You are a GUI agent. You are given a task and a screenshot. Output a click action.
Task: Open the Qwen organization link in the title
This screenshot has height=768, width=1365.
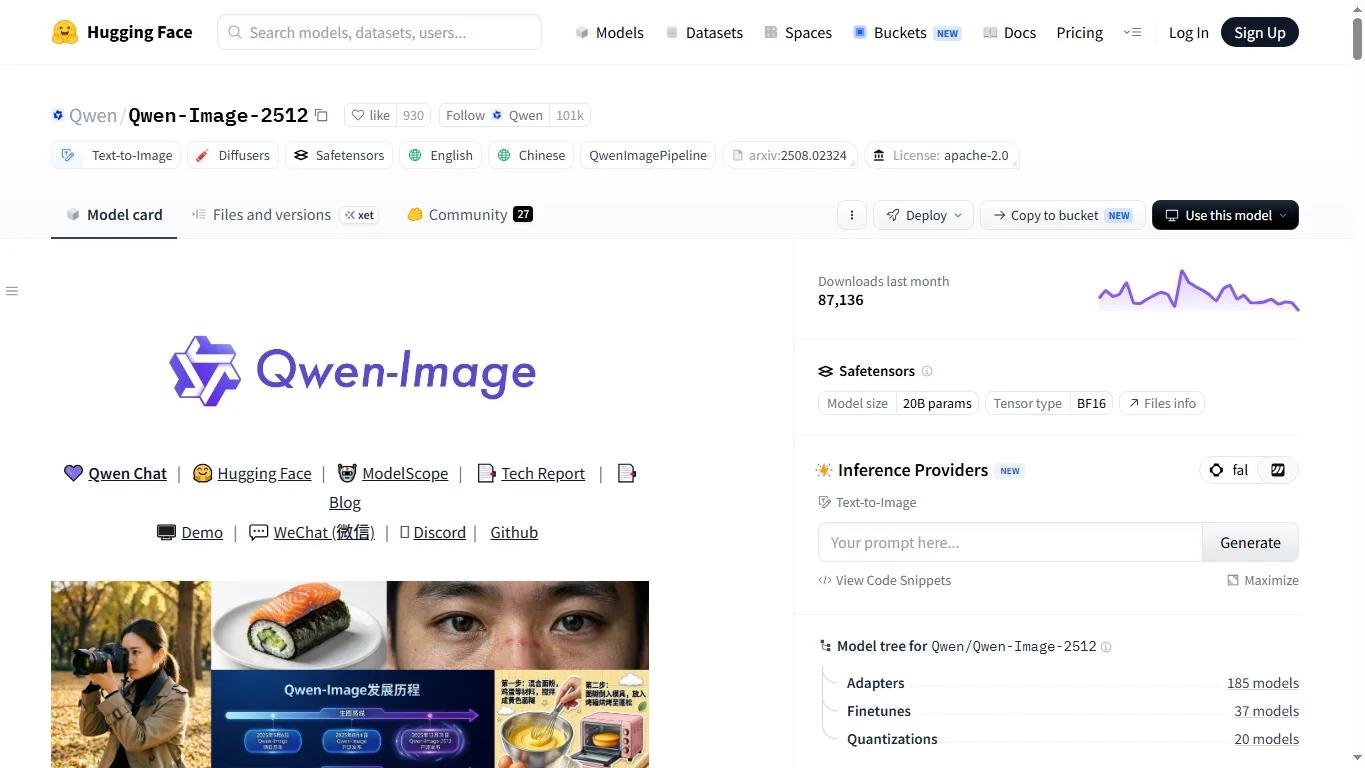pos(93,115)
